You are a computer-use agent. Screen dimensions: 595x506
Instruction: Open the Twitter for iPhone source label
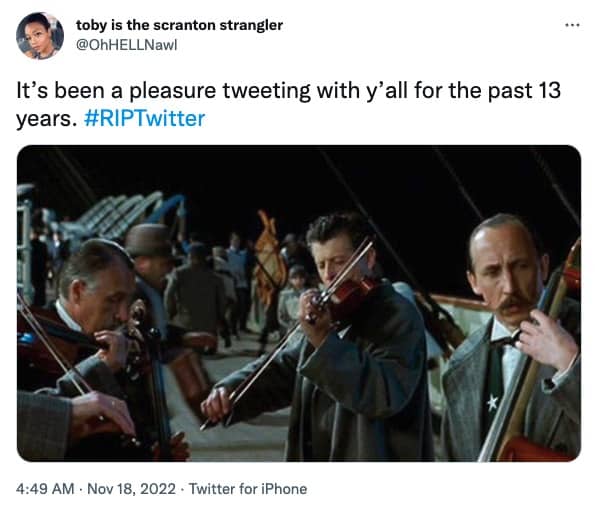(x=248, y=489)
